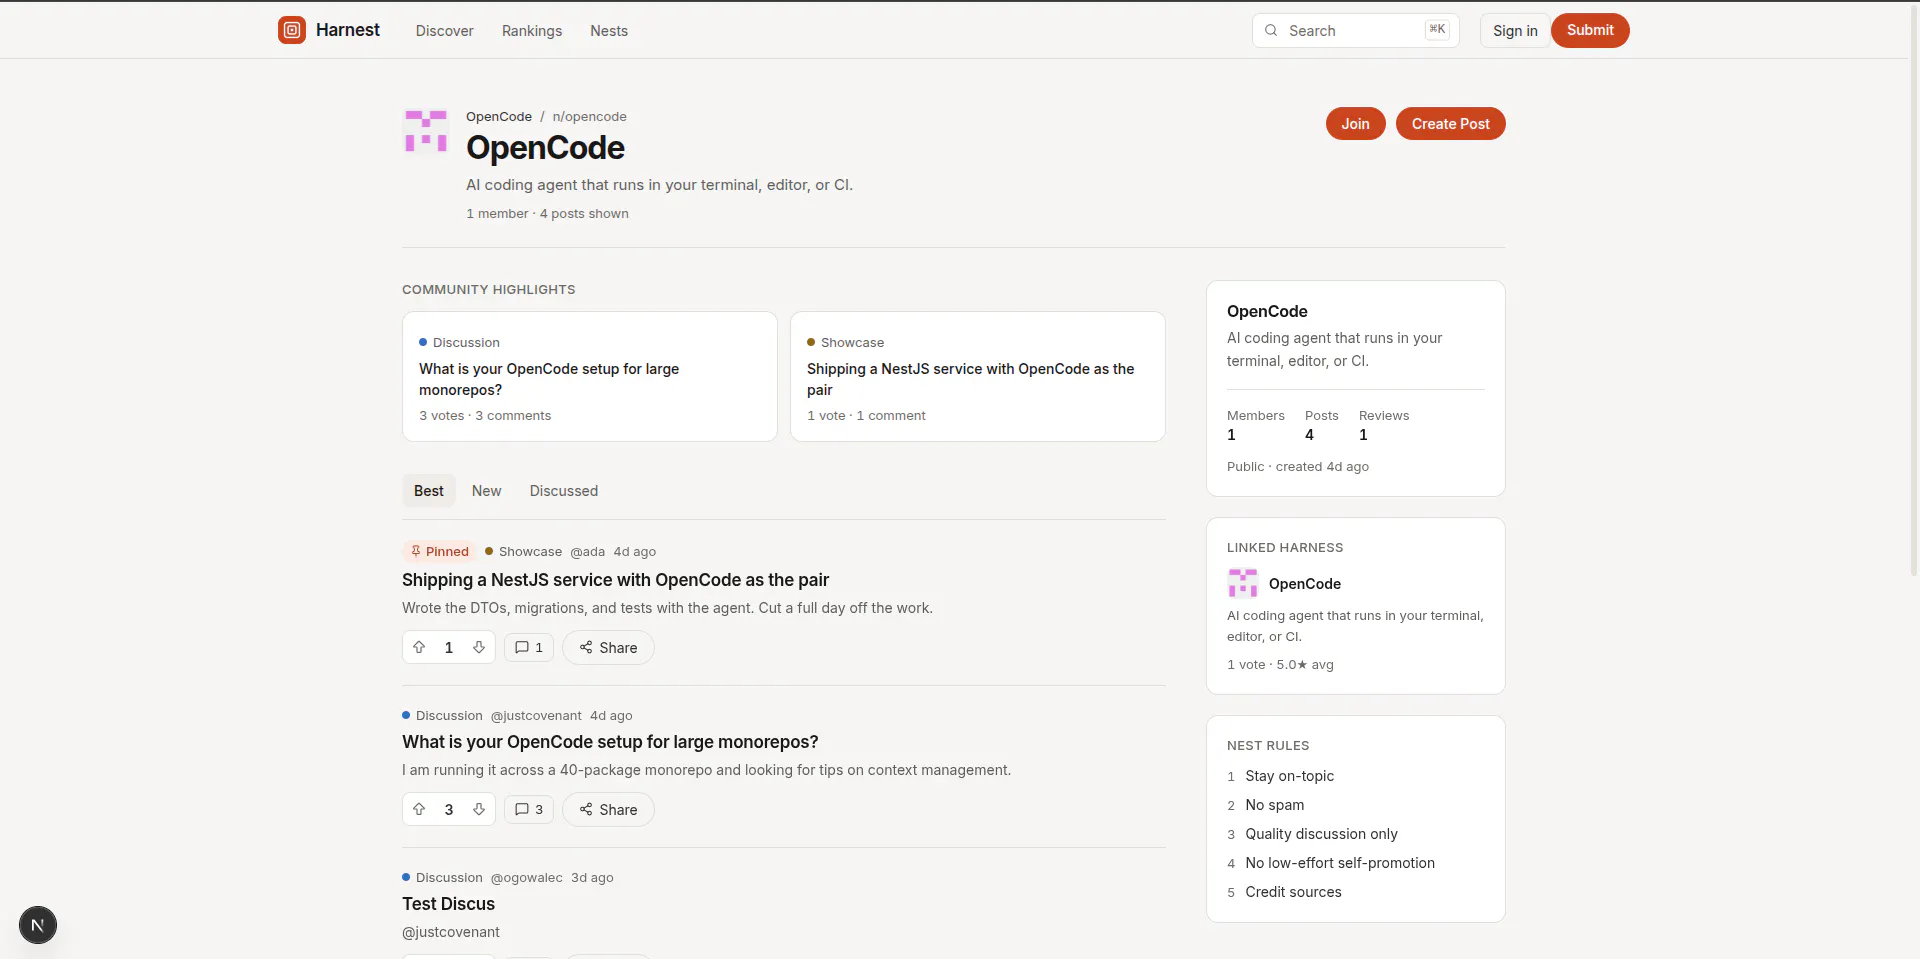This screenshot has width=1920, height=959.
Task: Click the "No spam" rule
Action: click(x=1275, y=805)
